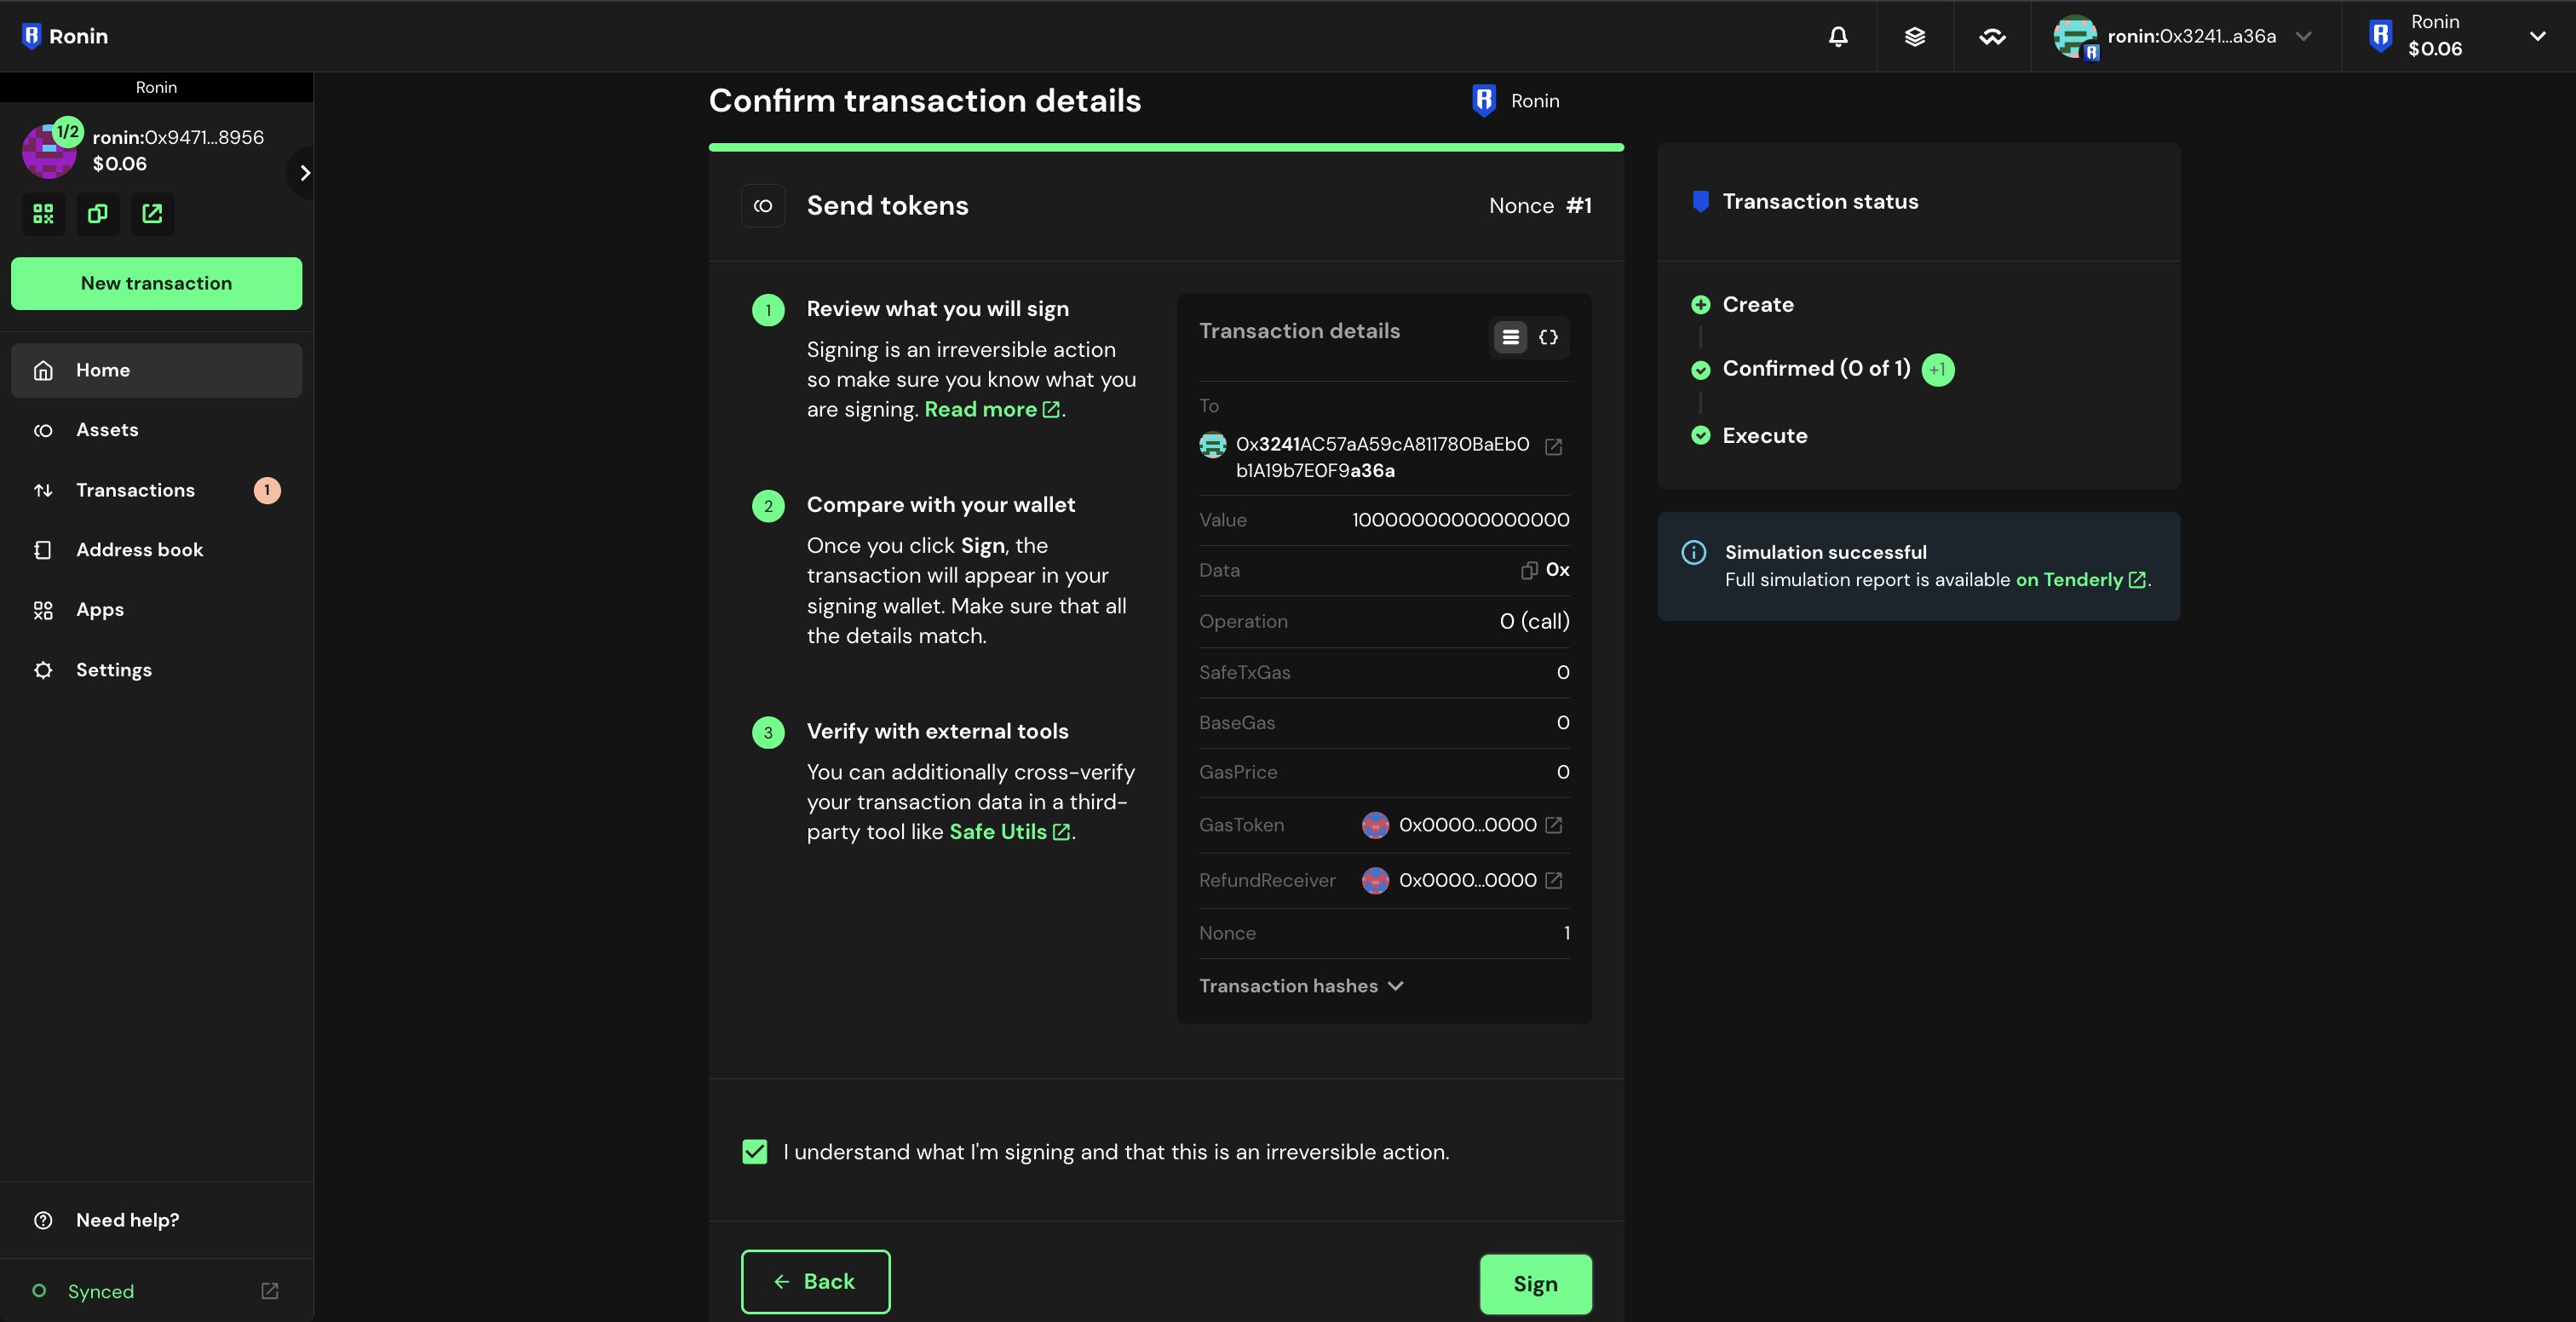This screenshot has height=1322, width=2576.
Task: Switch transaction details to JSON view
Action: [1548, 337]
